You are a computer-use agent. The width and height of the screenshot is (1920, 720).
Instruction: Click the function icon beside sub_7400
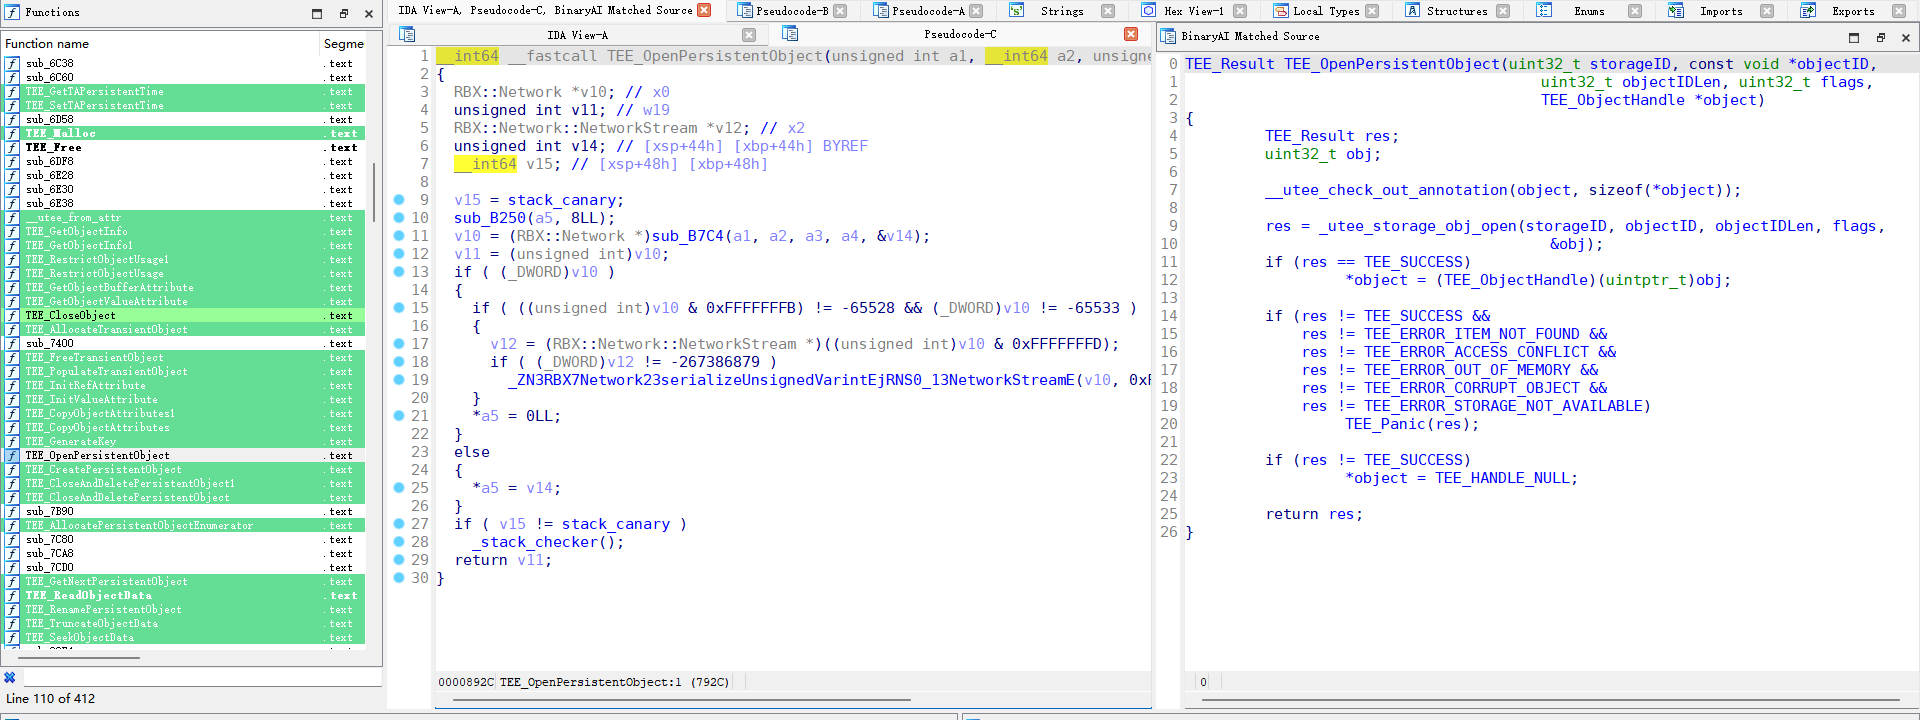(x=12, y=344)
